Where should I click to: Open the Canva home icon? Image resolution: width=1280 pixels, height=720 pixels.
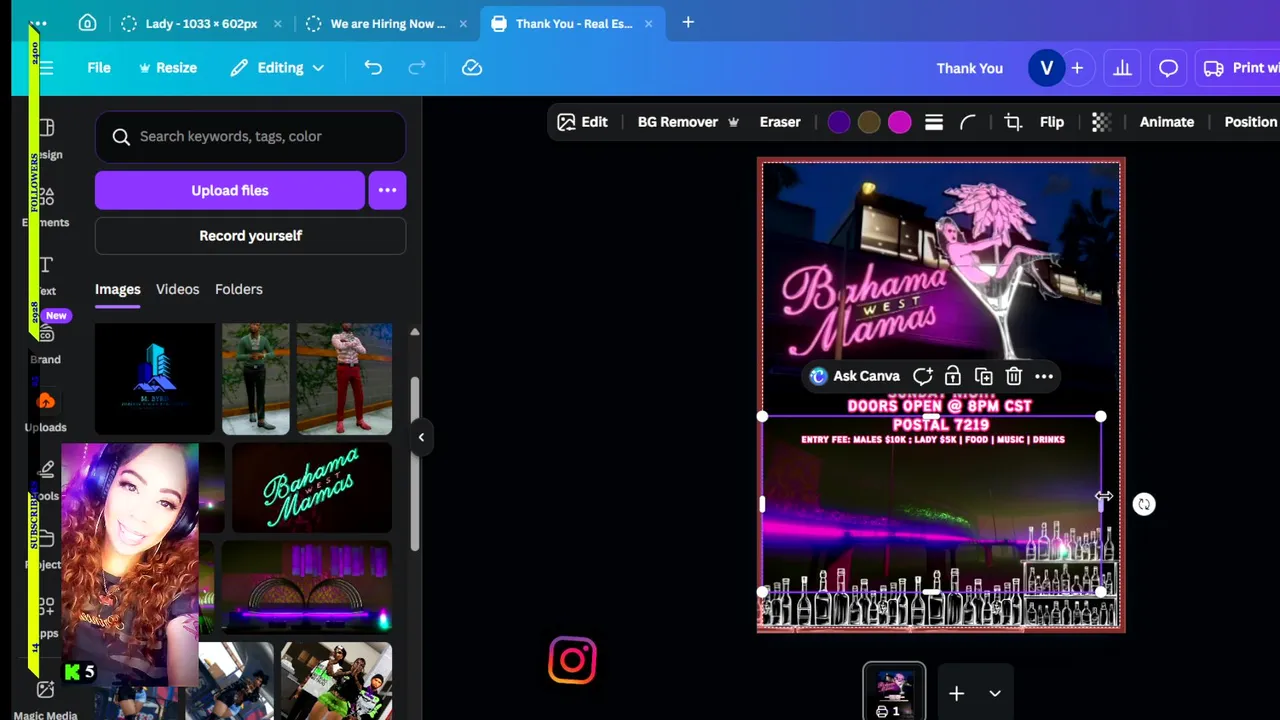87,23
